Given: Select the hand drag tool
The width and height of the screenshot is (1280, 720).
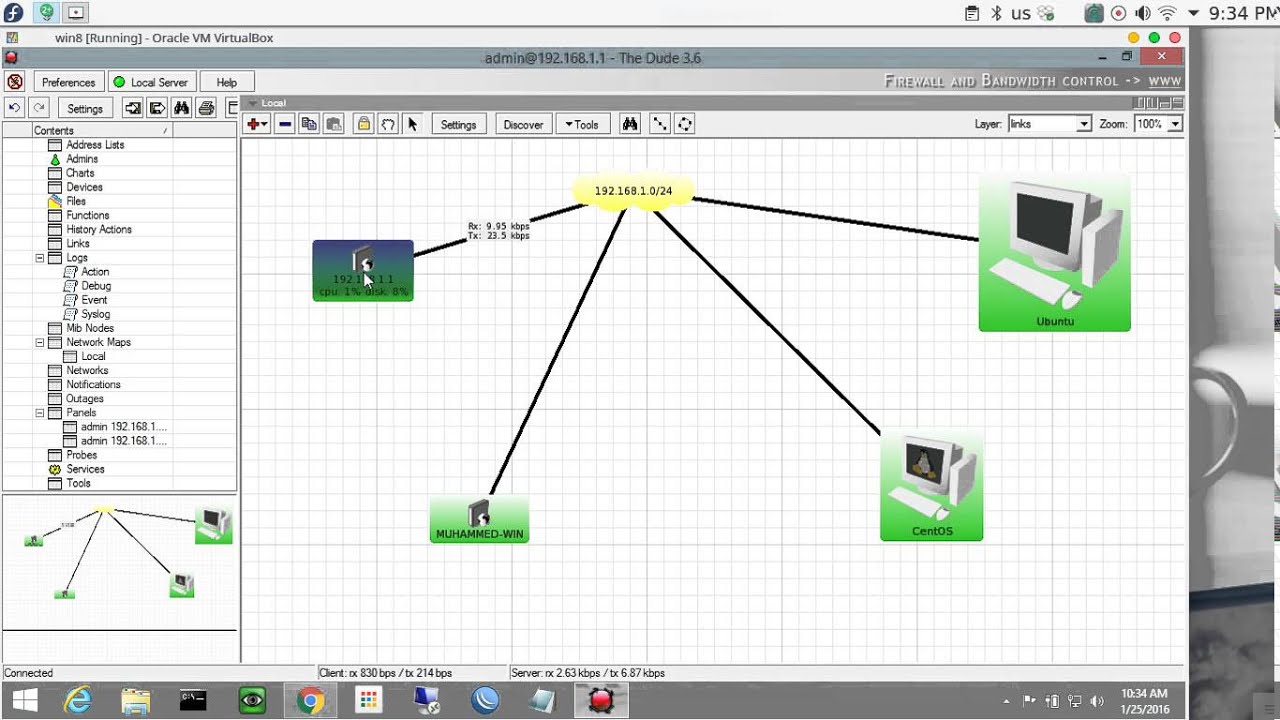Looking at the screenshot, I should click(x=388, y=124).
